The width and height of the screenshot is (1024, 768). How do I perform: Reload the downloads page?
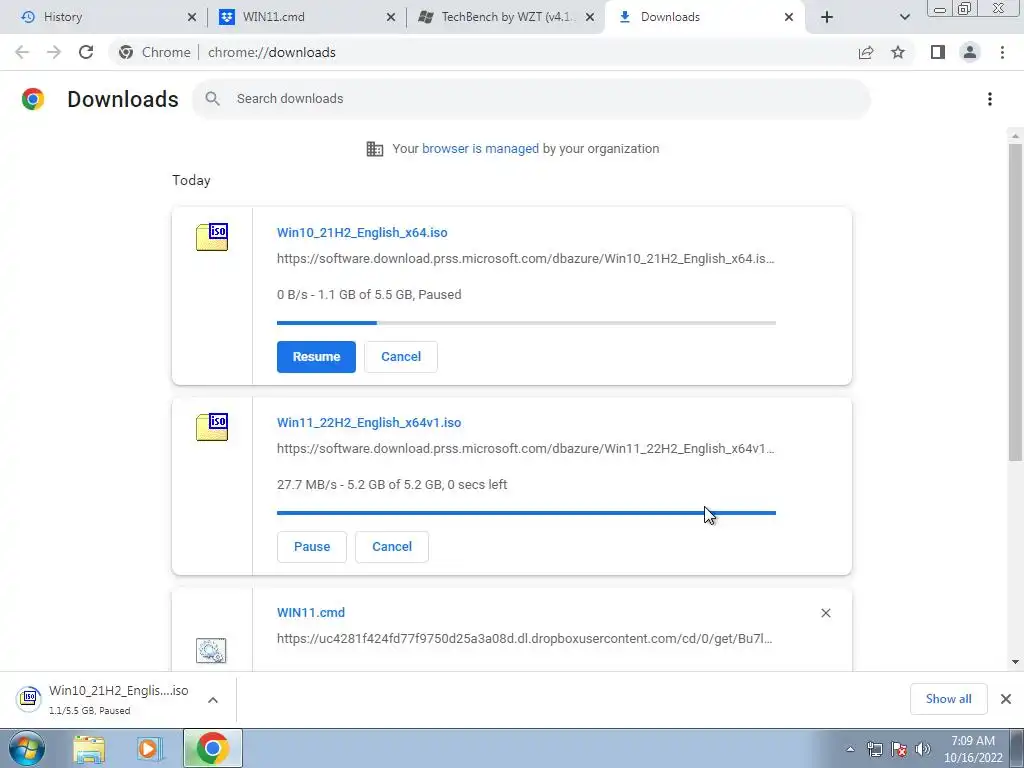click(86, 52)
